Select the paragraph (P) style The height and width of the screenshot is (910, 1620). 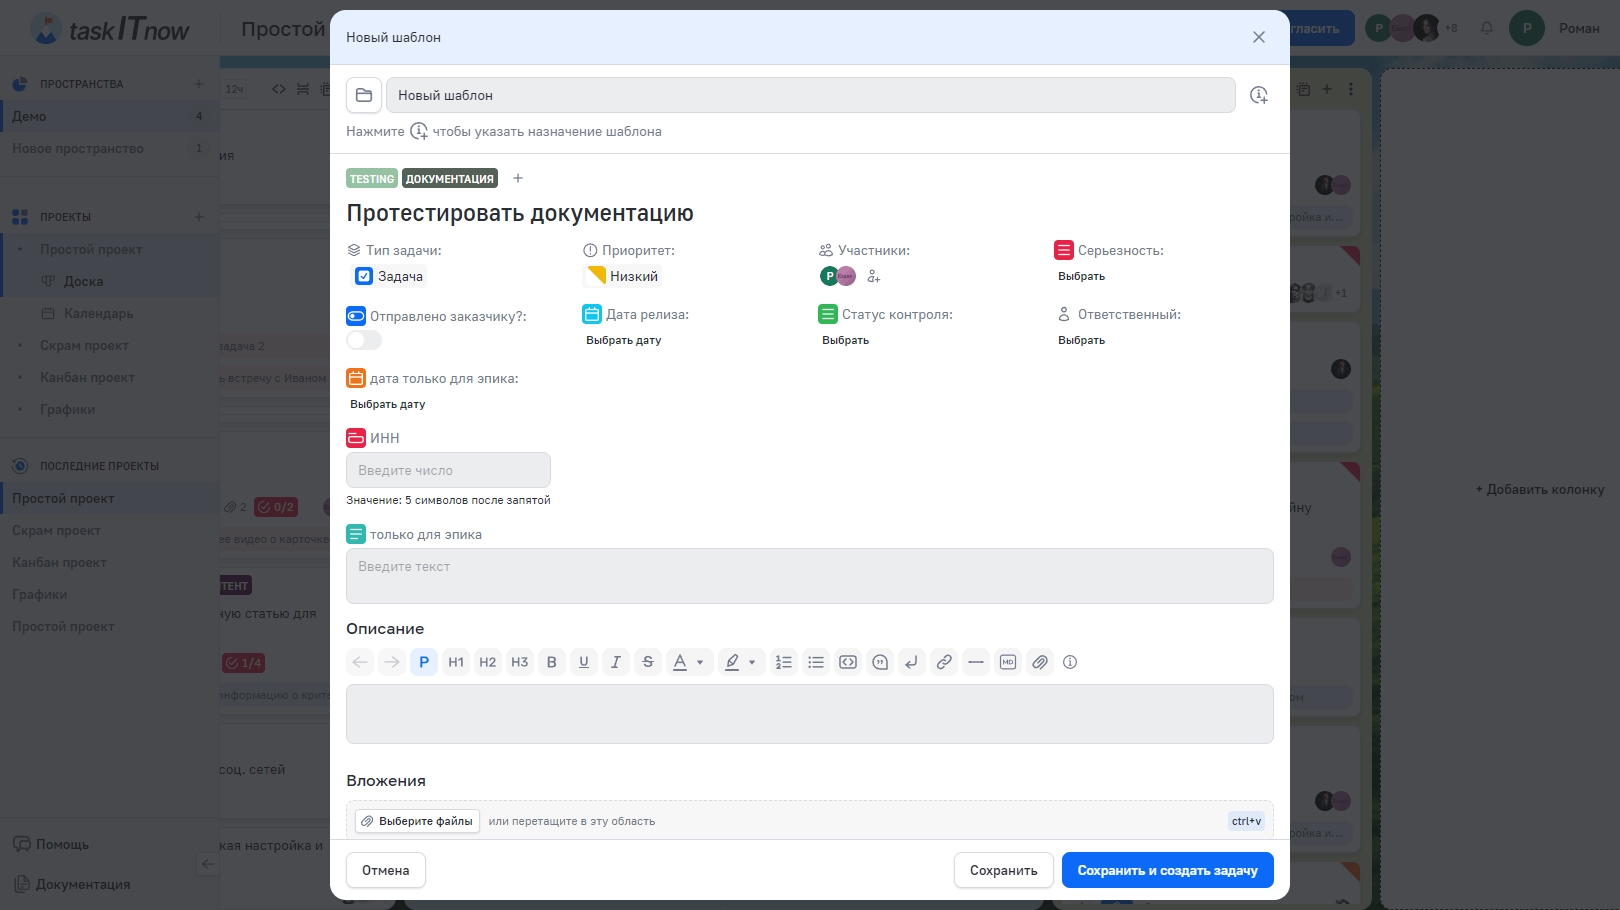424,662
